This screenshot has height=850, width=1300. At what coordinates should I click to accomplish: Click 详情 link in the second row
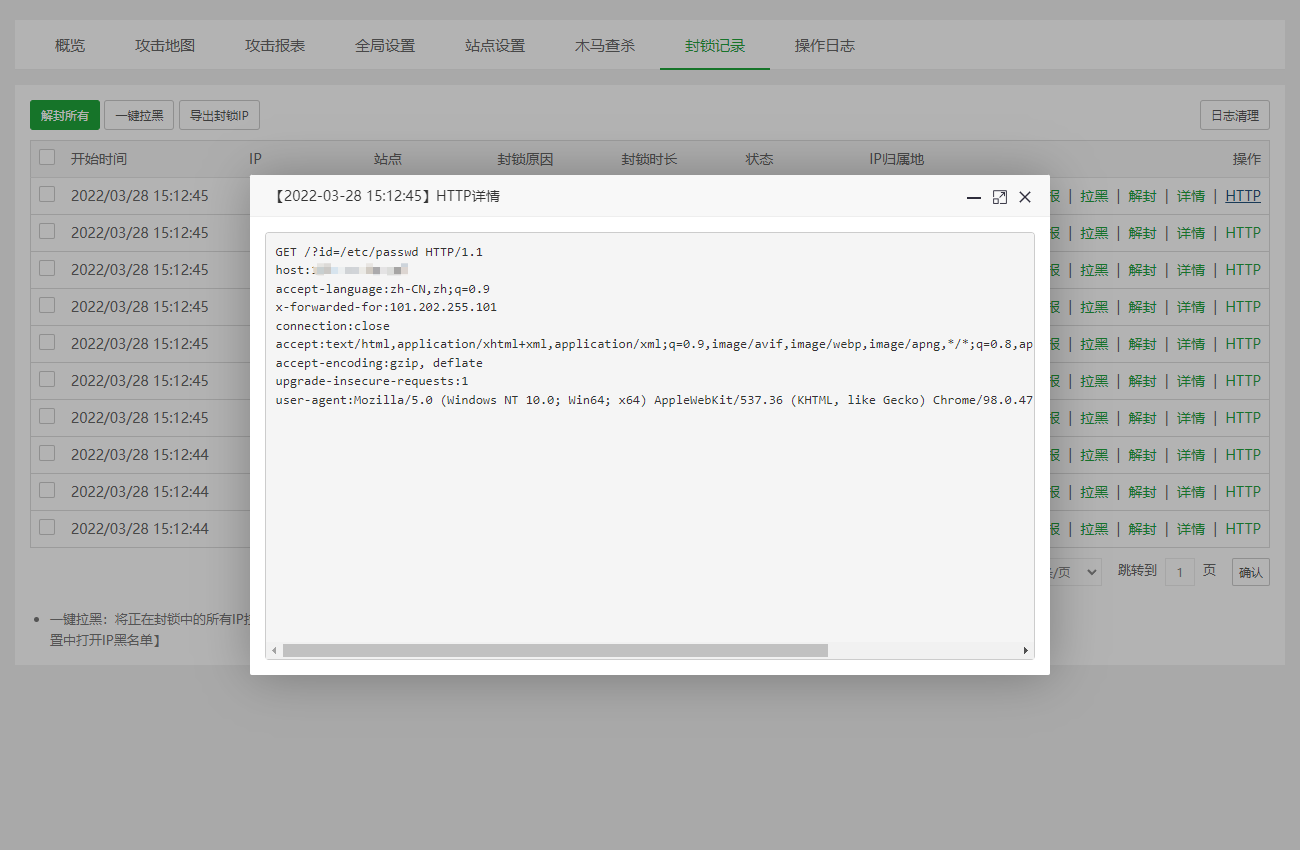point(1190,233)
